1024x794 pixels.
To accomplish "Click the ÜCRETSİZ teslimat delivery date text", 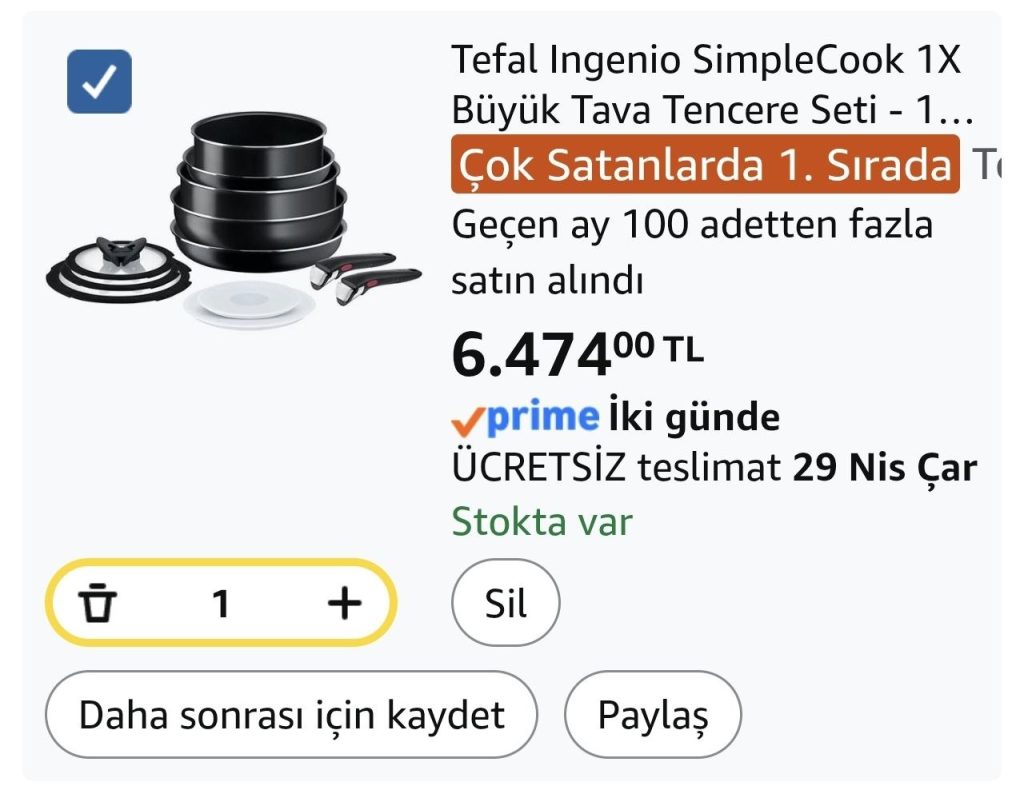I will coord(714,468).
